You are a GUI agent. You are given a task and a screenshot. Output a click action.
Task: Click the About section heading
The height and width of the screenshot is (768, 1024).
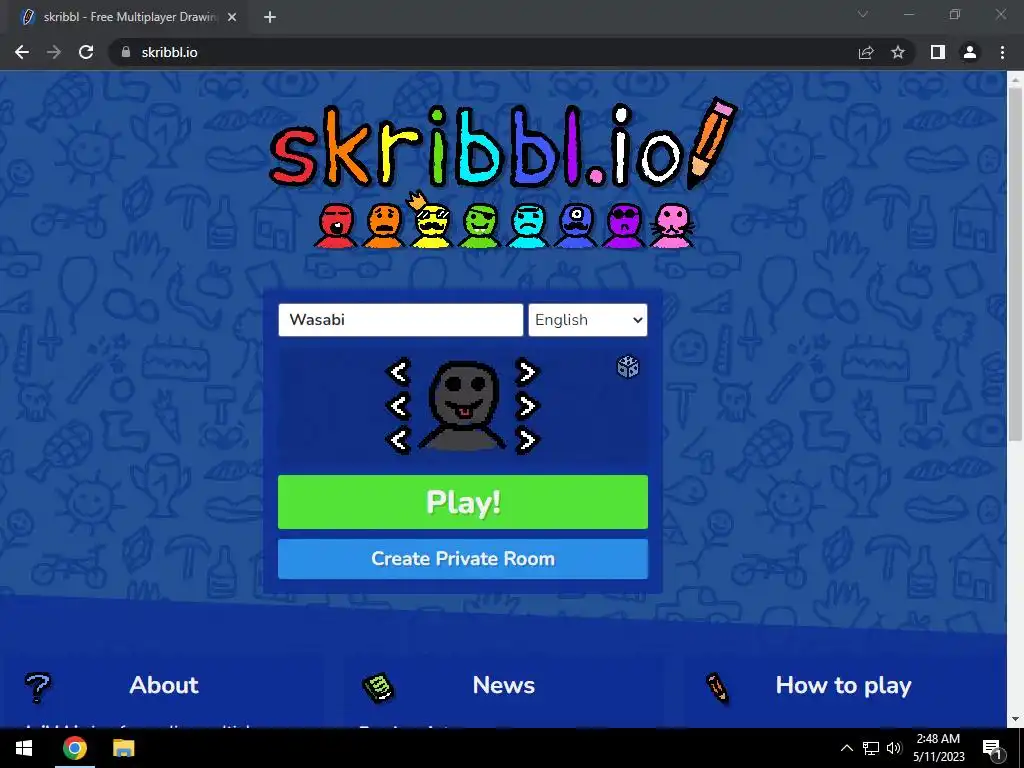tap(164, 685)
